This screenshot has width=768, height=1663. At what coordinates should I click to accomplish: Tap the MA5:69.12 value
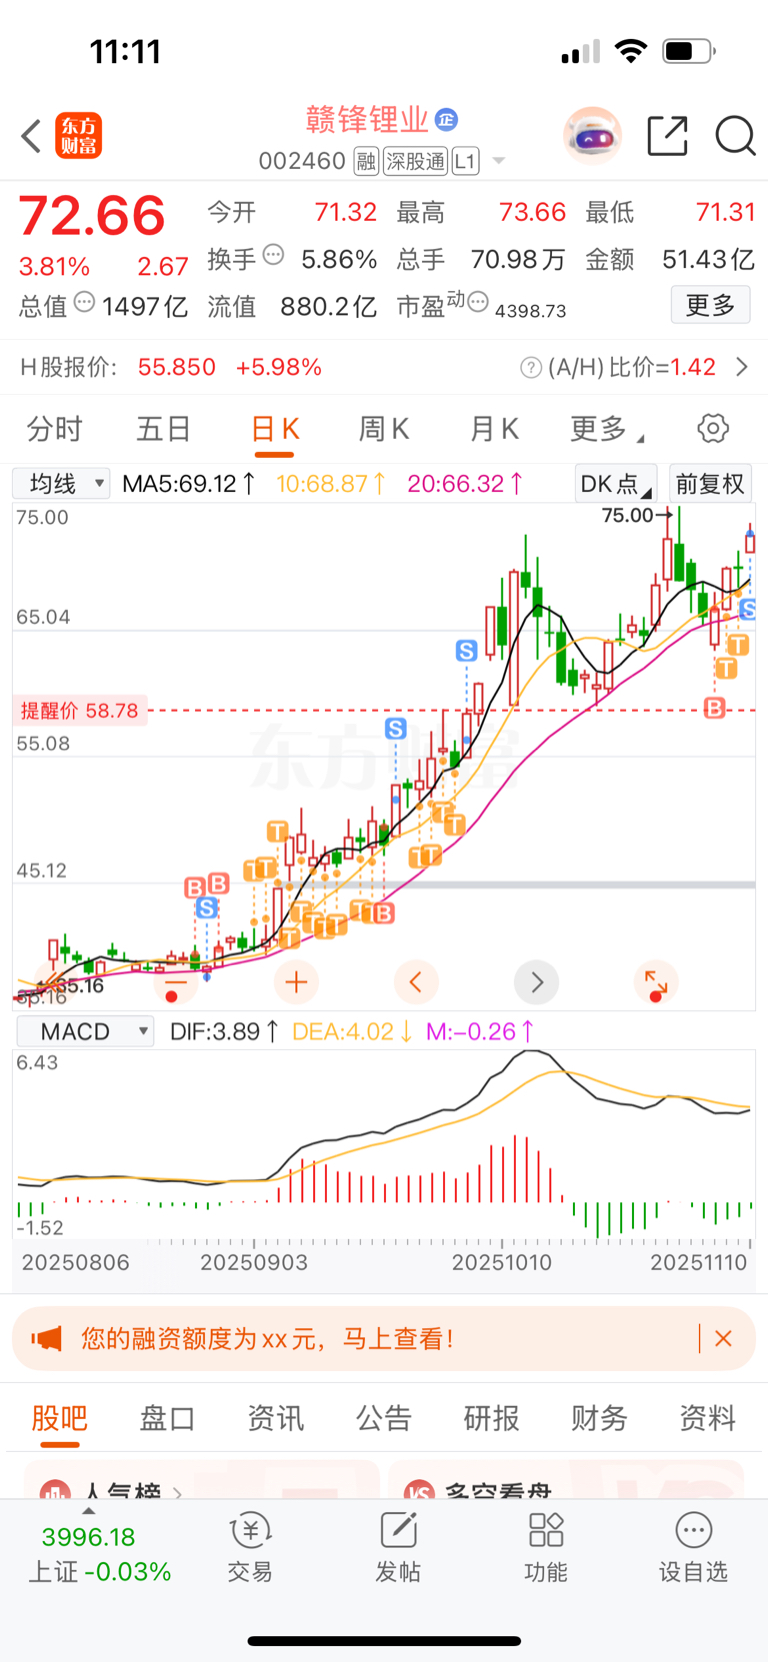tap(188, 484)
